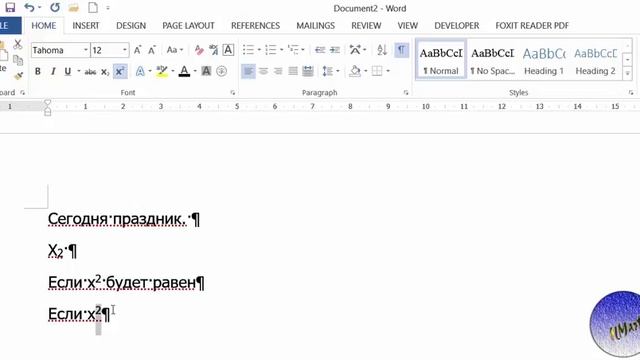640x360 pixels.
Task: Undo the last action
Action: coord(29,7)
